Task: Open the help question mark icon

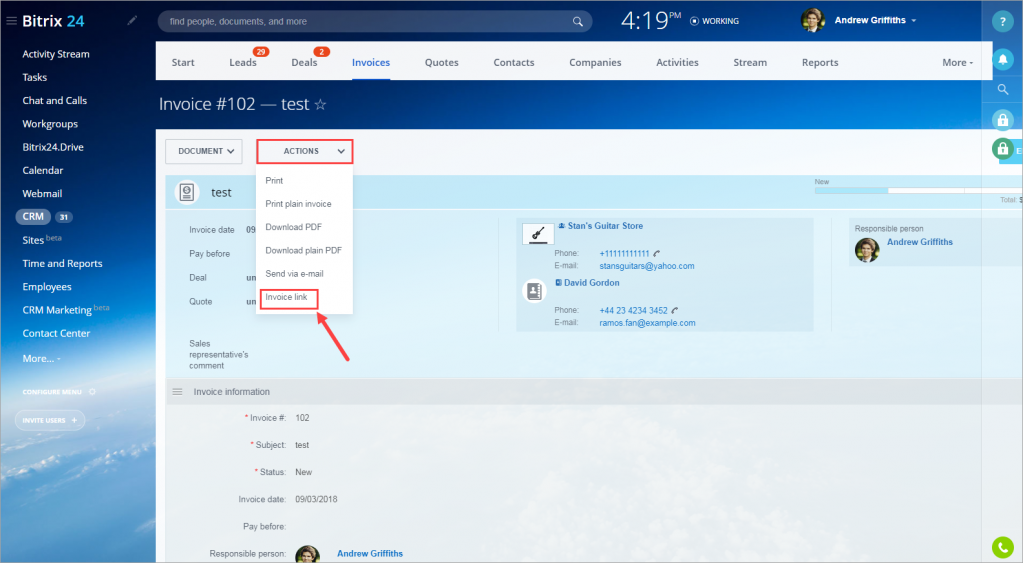Action: (1002, 21)
